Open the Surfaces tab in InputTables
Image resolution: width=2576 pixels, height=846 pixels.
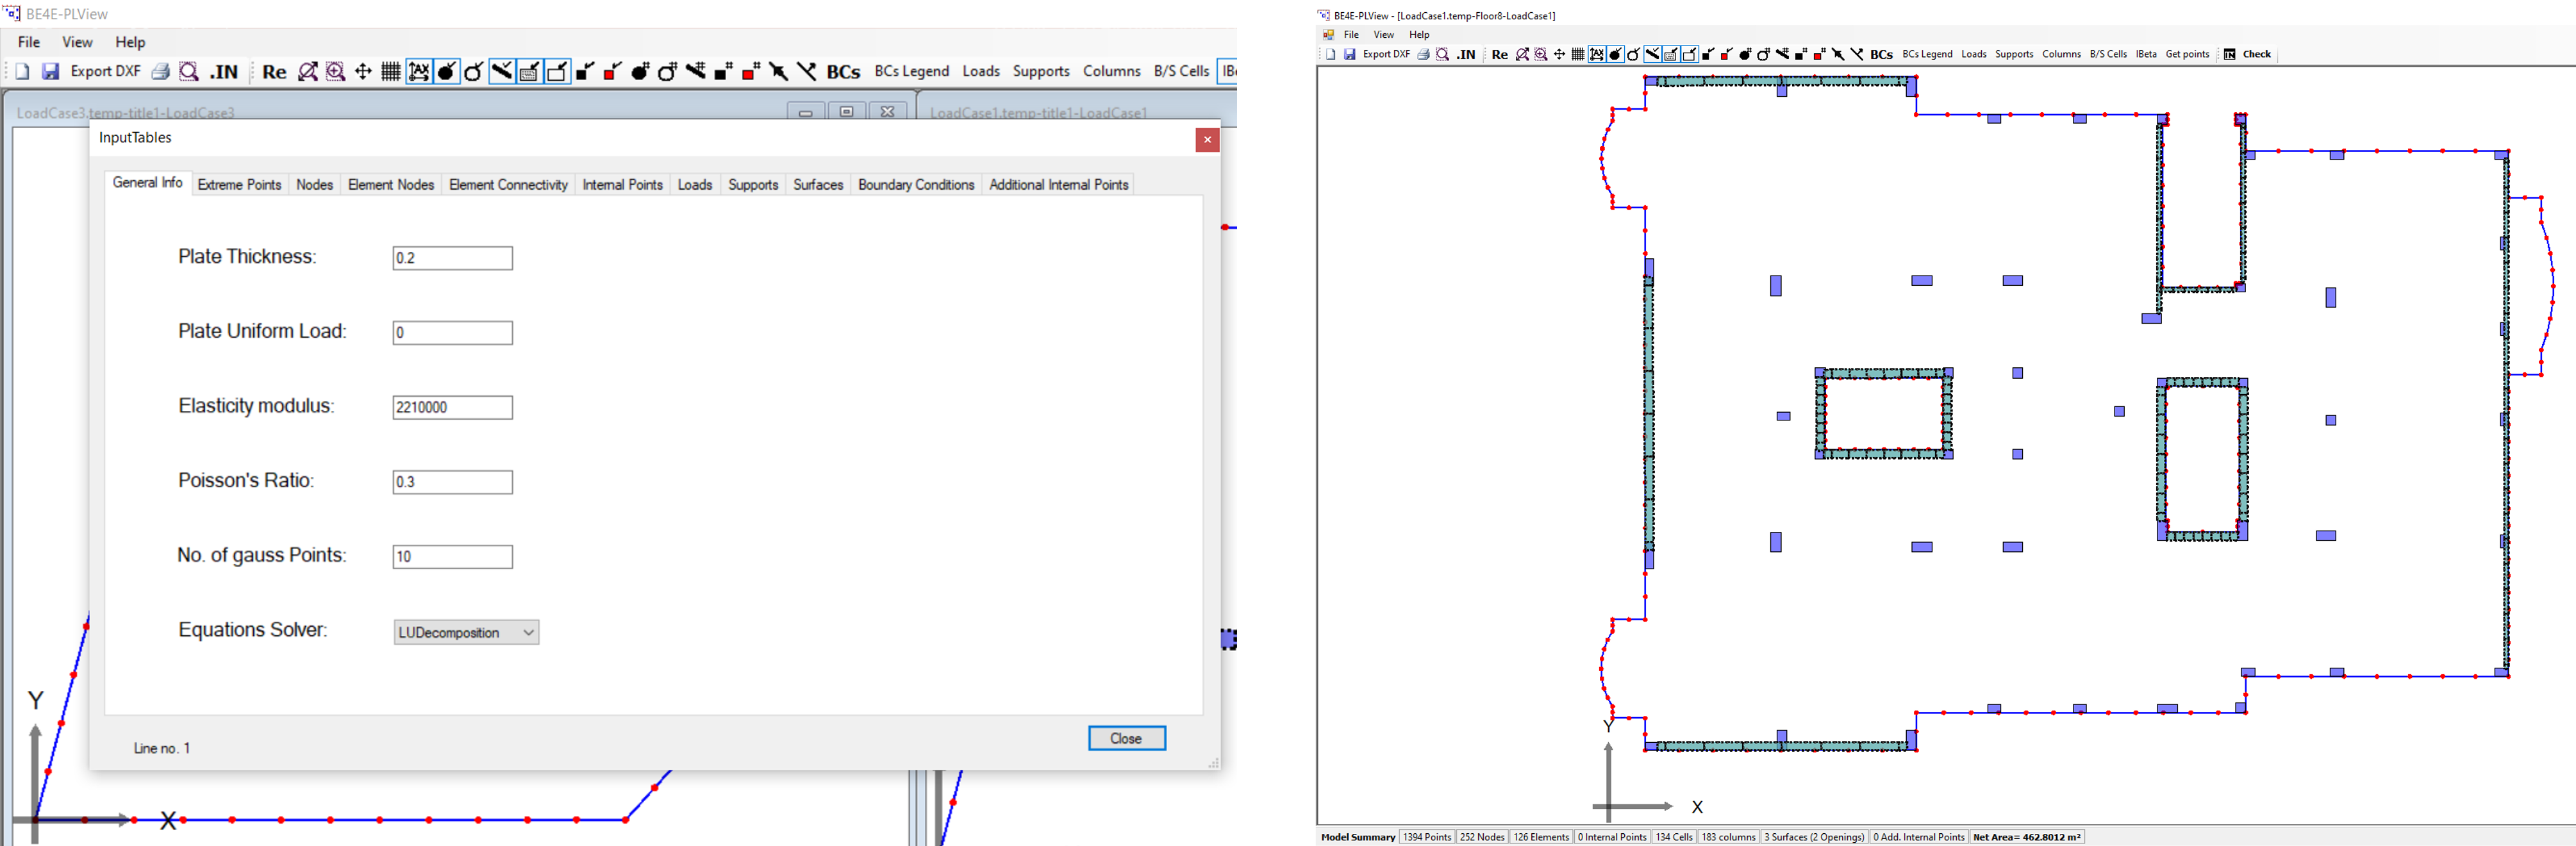click(x=818, y=184)
